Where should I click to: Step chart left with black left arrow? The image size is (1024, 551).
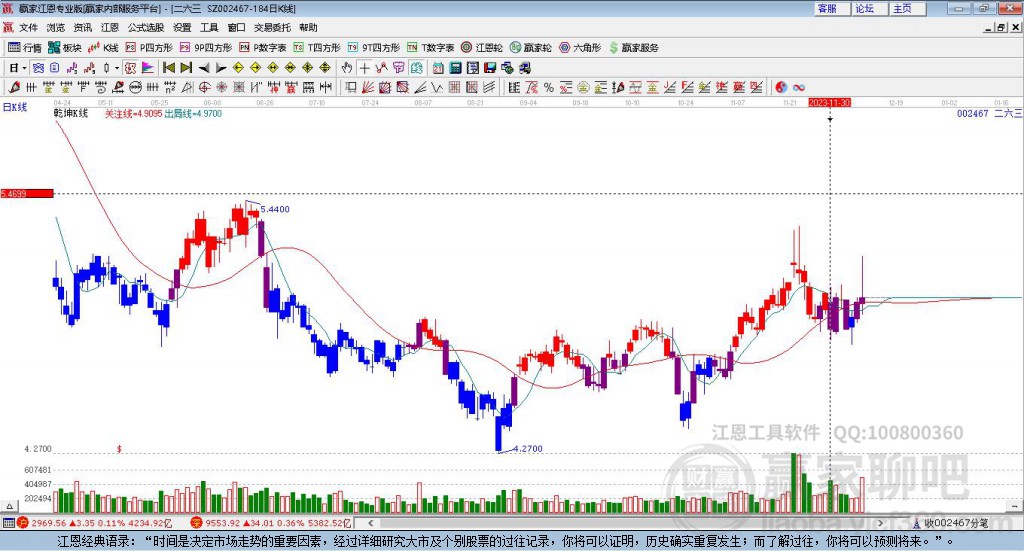tap(204, 68)
